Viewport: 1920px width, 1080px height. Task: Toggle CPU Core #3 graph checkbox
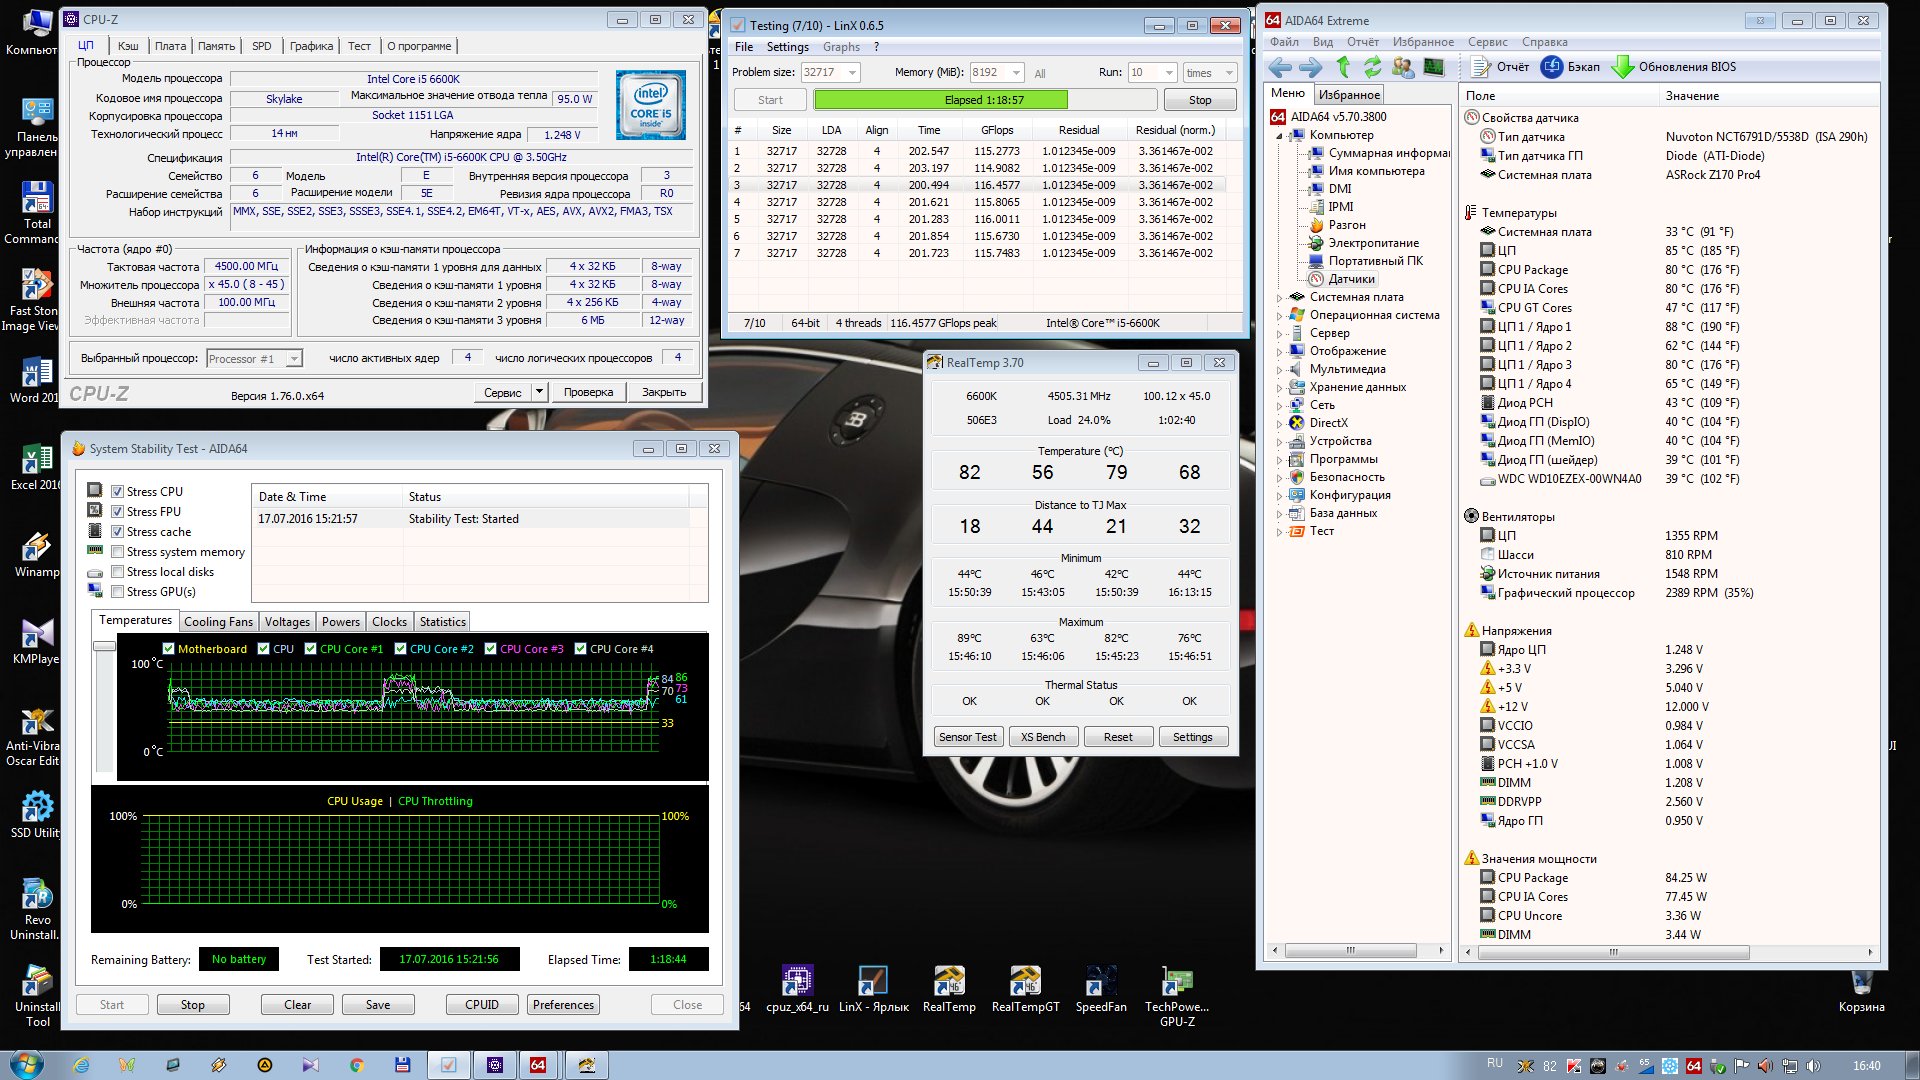[491, 649]
